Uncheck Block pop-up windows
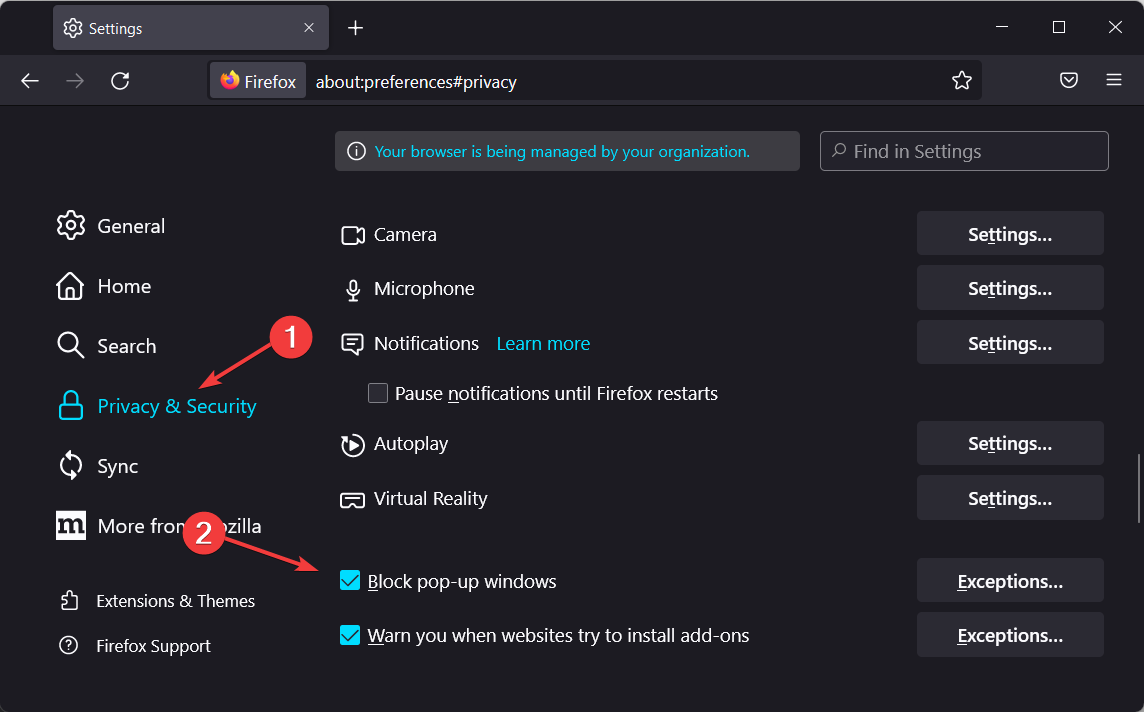1144x712 pixels. point(350,581)
